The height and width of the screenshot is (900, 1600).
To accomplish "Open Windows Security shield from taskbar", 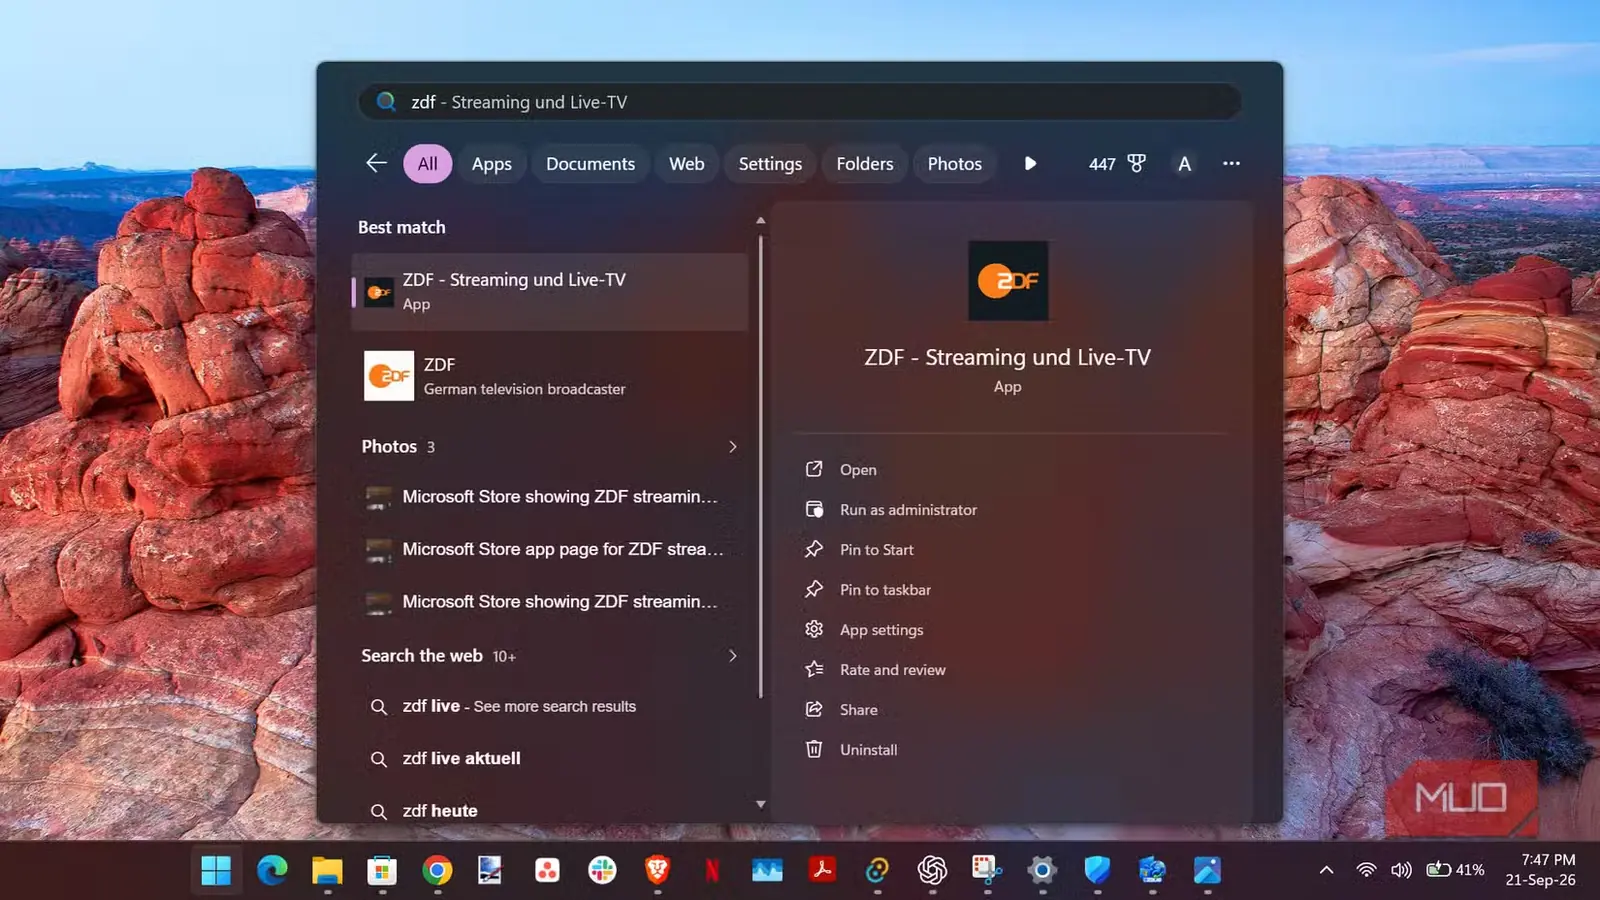I will click(1097, 870).
